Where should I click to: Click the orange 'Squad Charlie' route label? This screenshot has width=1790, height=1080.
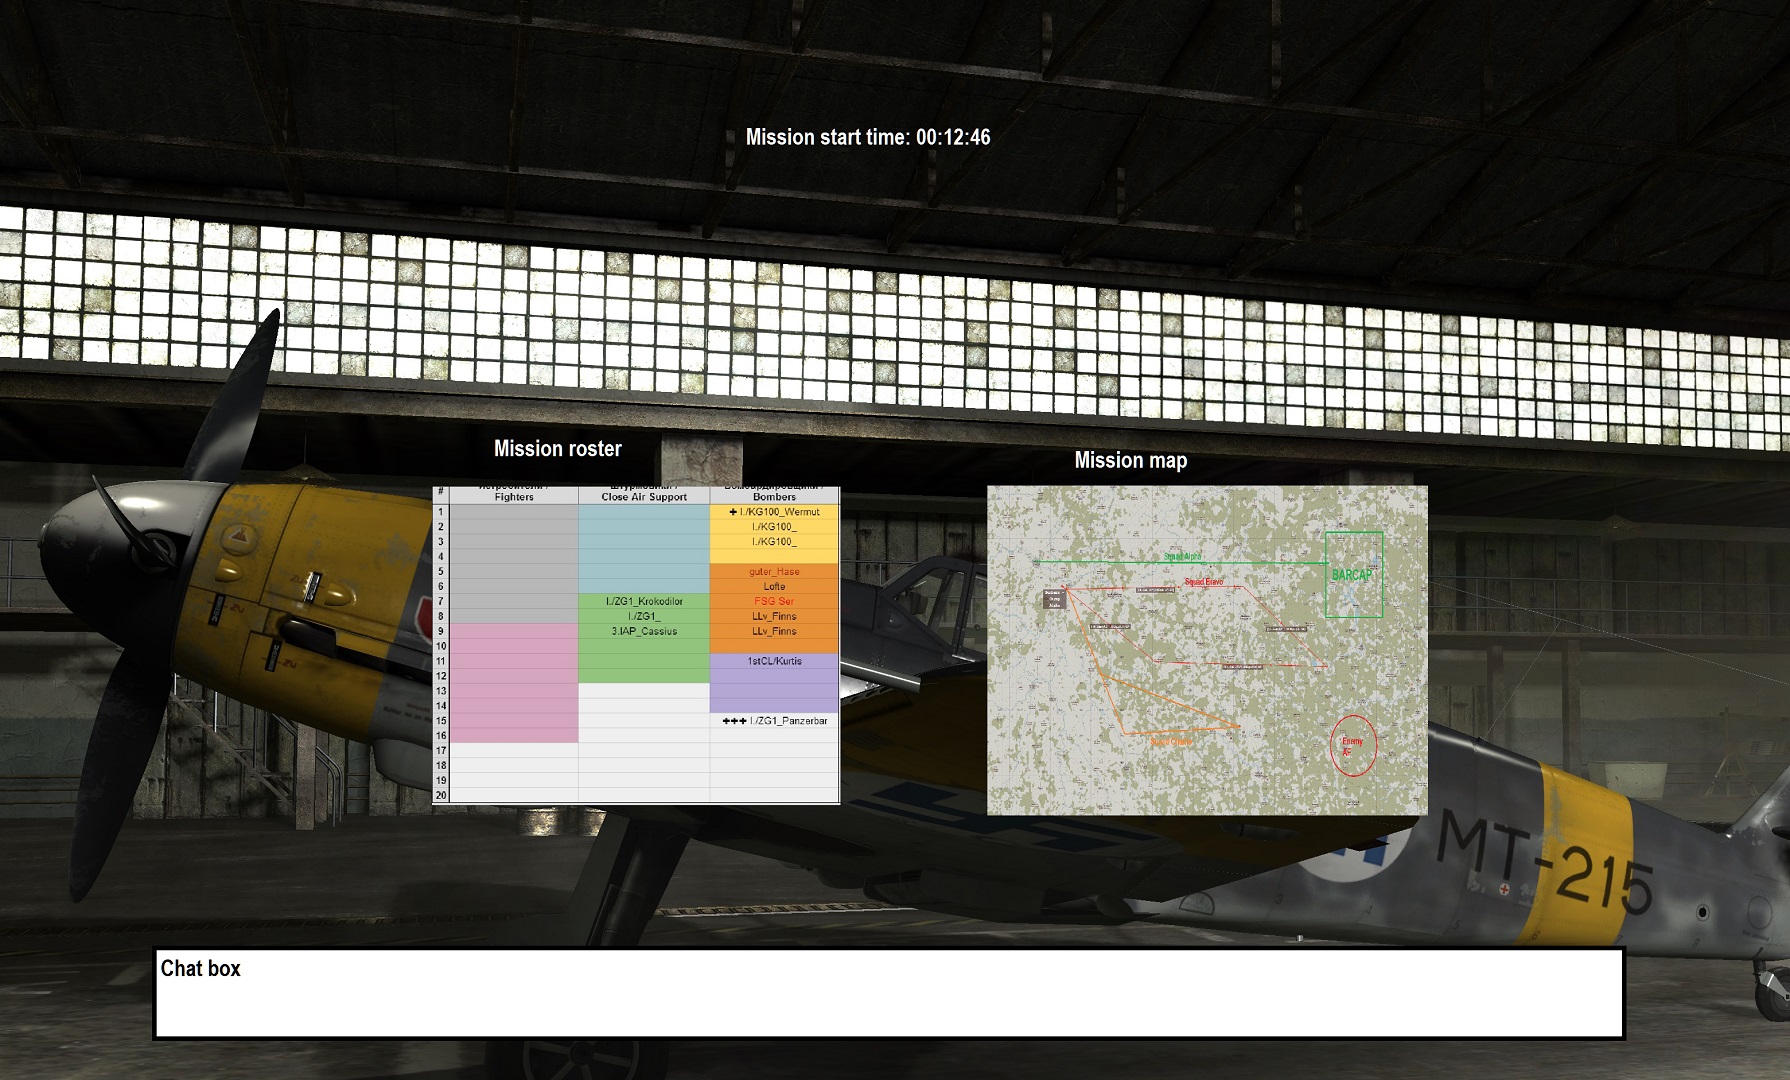[1171, 742]
